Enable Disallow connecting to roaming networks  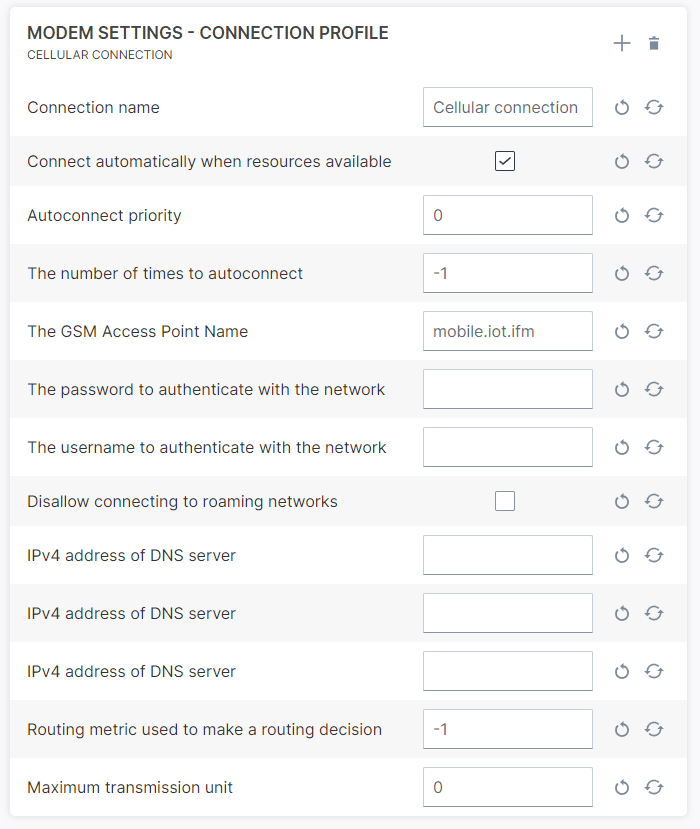(x=505, y=501)
